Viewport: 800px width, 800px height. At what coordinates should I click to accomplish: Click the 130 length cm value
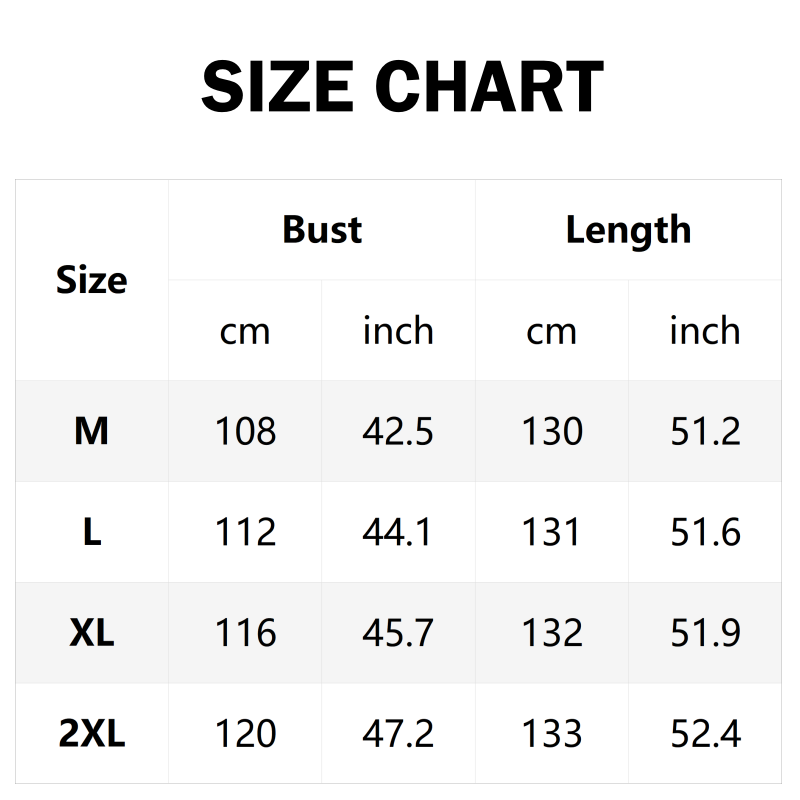[x=552, y=431]
